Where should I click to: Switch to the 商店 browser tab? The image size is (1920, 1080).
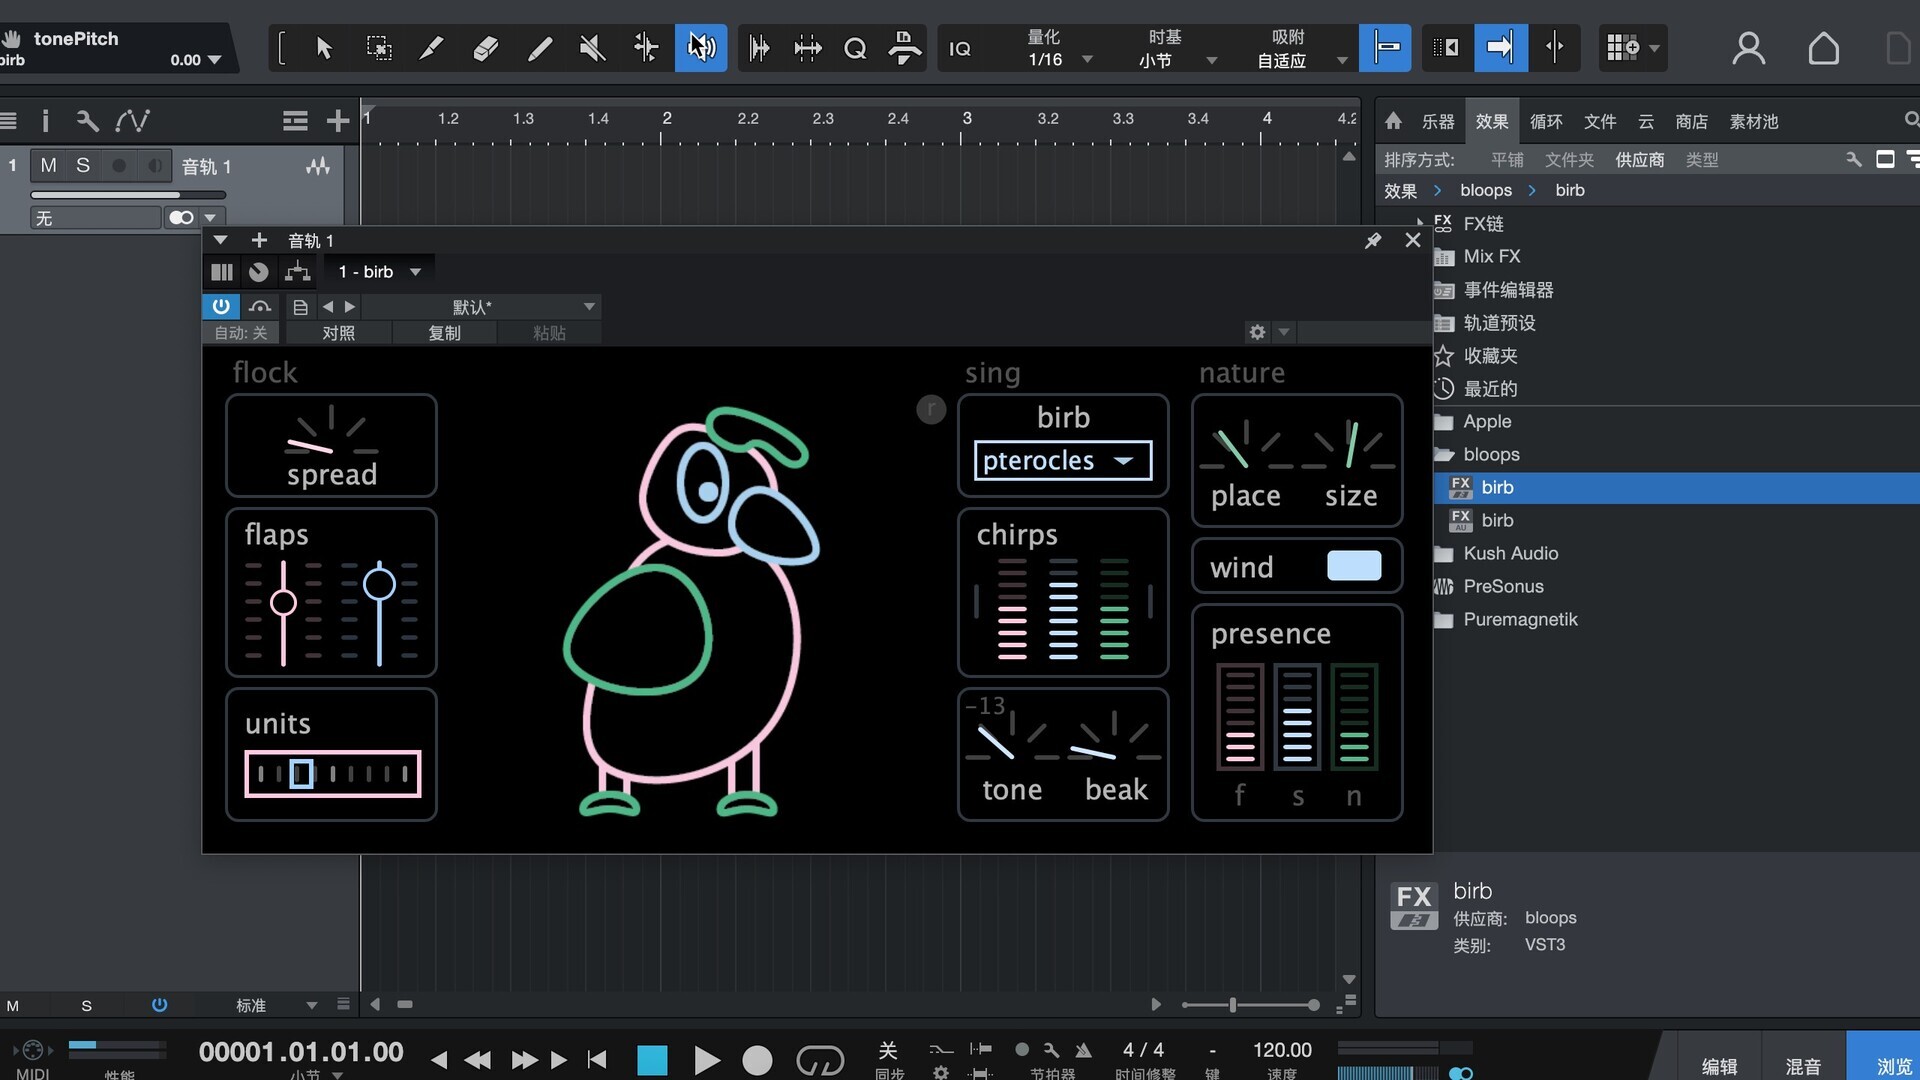(x=1691, y=121)
